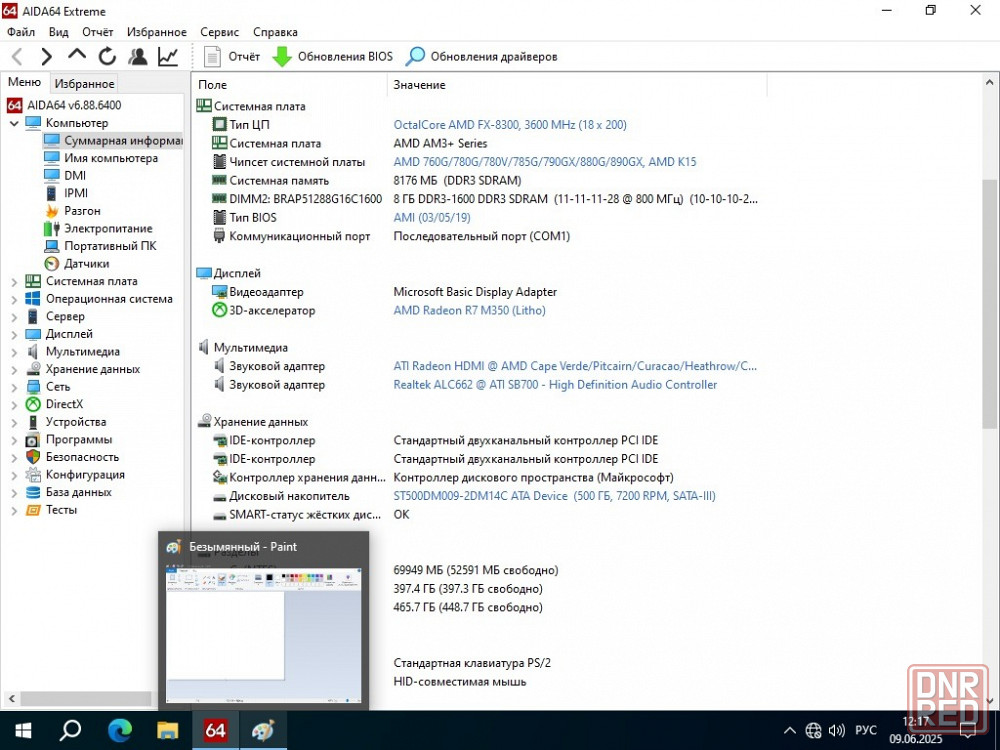Switch to the Избранное tab in the sidebar
The width and height of the screenshot is (1000, 750).
(x=84, y=84)
